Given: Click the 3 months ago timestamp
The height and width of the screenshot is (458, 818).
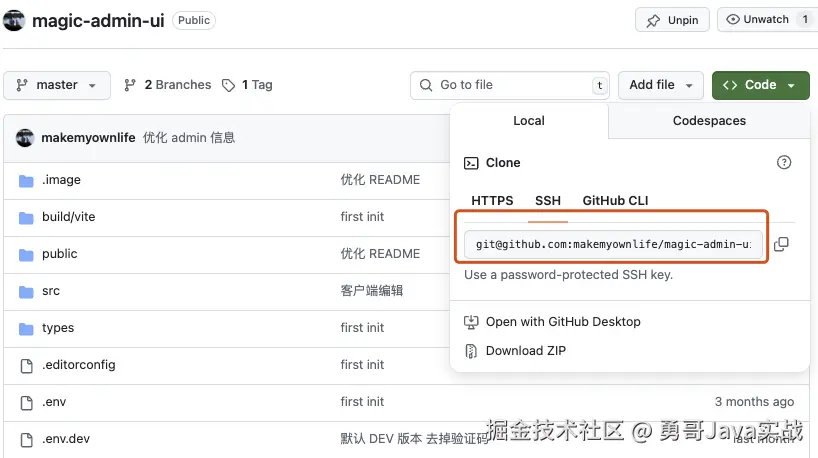Looking at the screenshot, I should click(754, 402).
